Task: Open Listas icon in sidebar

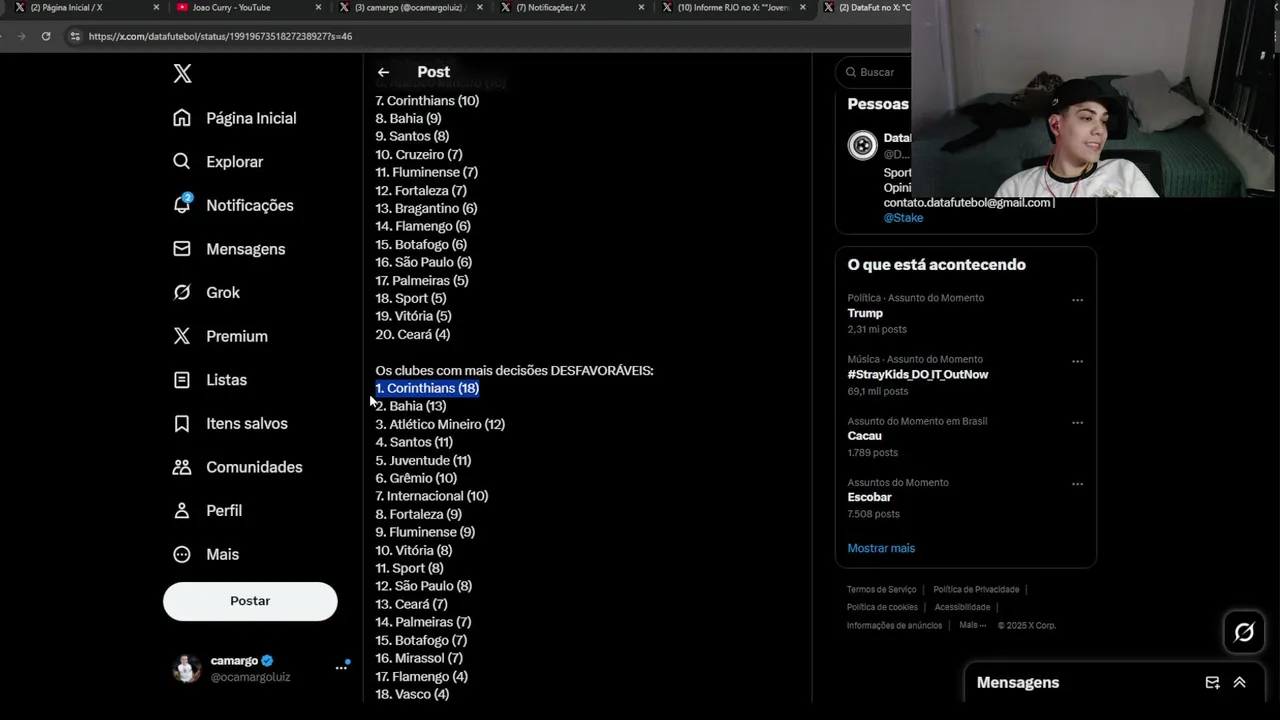Action: (x=181, y=380)
